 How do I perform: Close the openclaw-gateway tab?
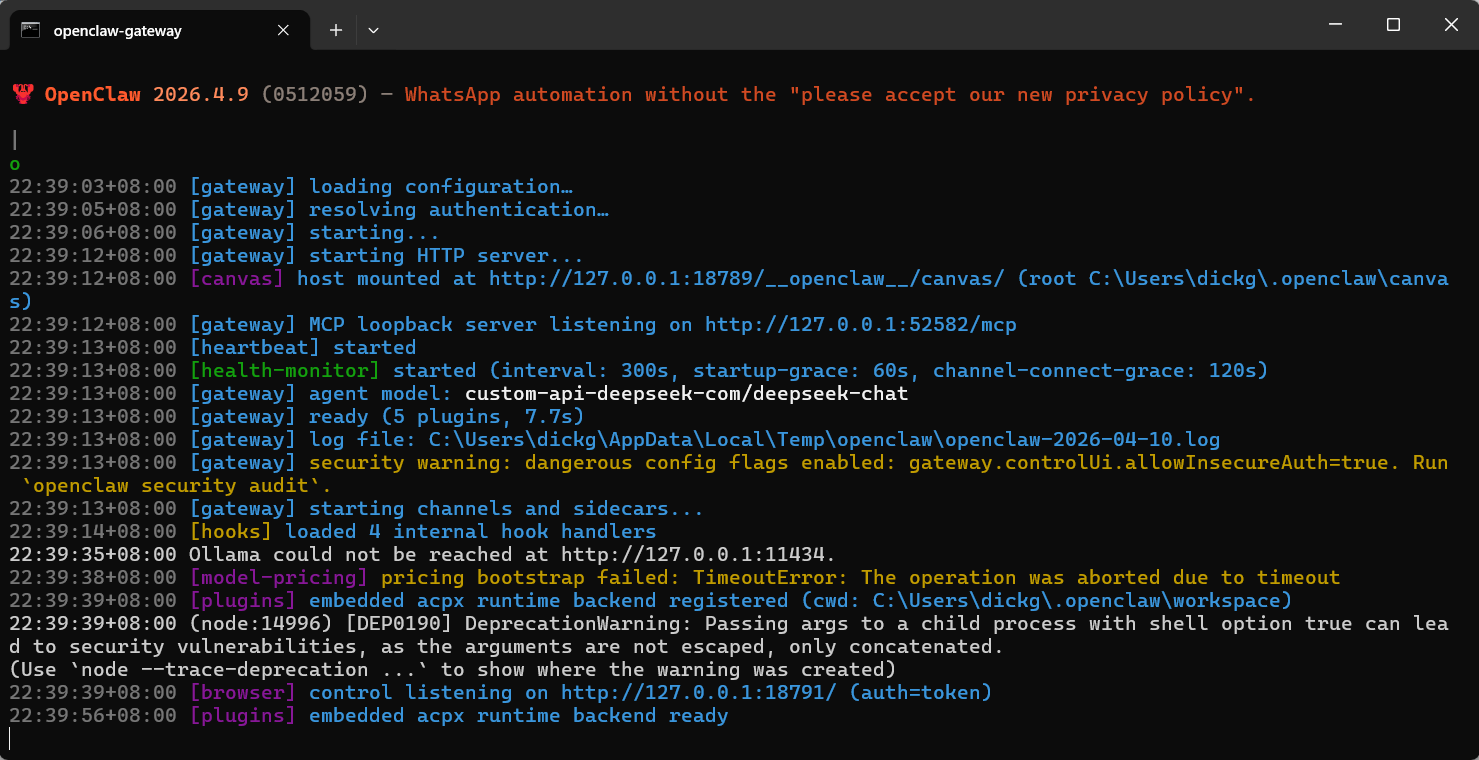(283, 30)
